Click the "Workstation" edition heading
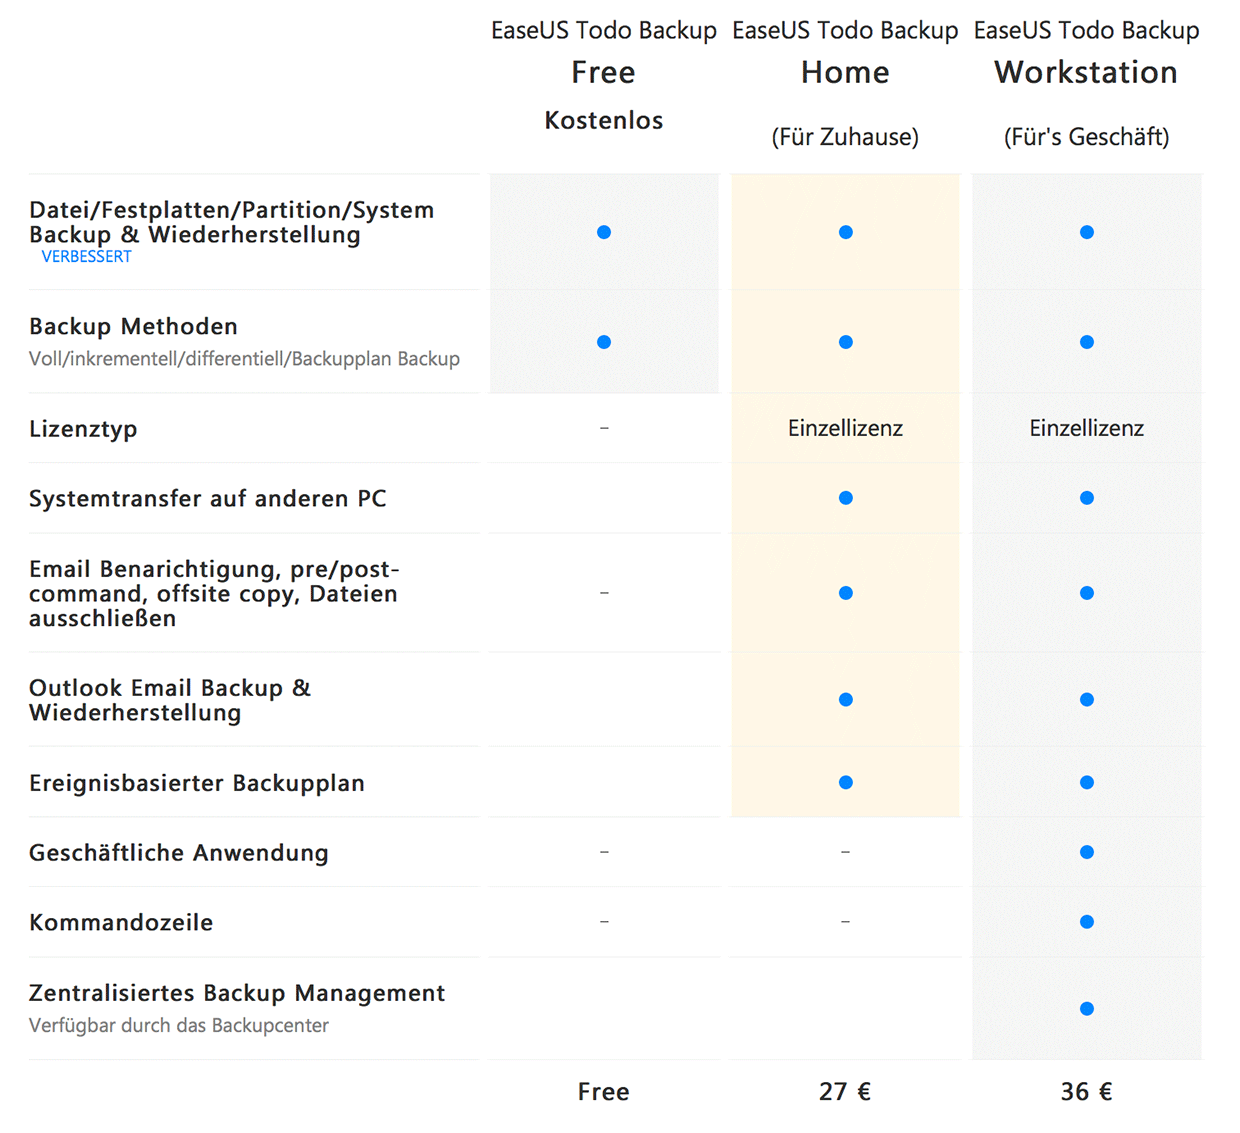1240x1133 pixels. pyautogui.click(x=1086, y=72)
